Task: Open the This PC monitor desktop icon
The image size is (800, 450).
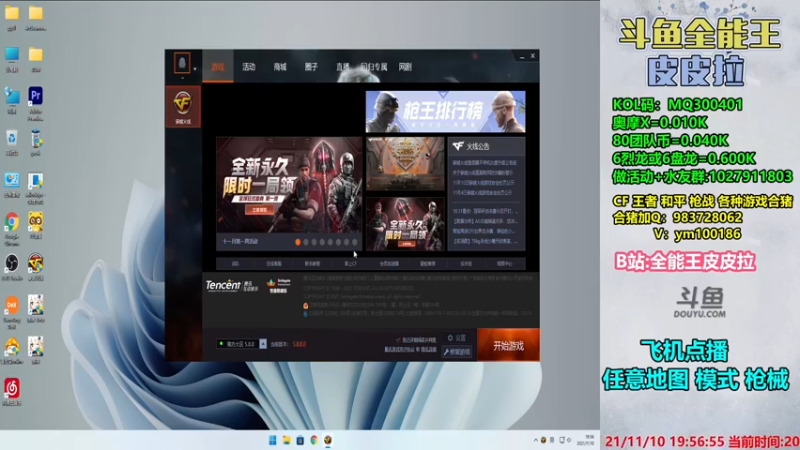Action: pyautogui.click(x=12, y=54)
